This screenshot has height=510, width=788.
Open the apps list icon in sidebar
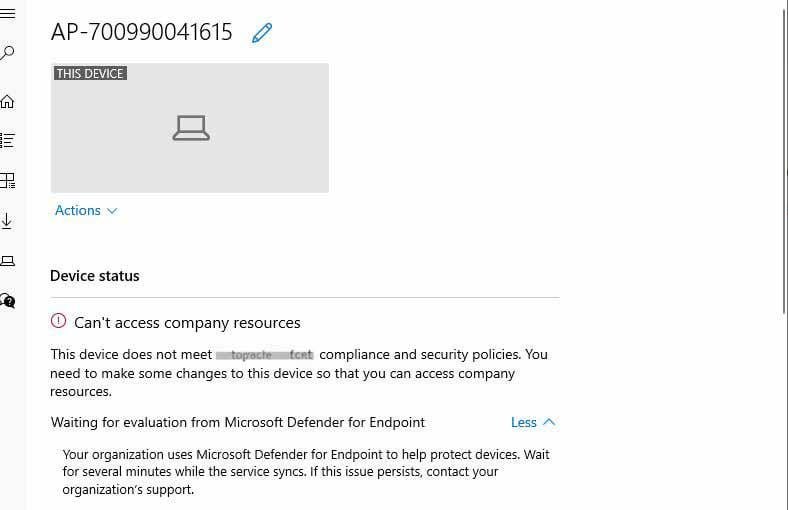pos(7,140)
